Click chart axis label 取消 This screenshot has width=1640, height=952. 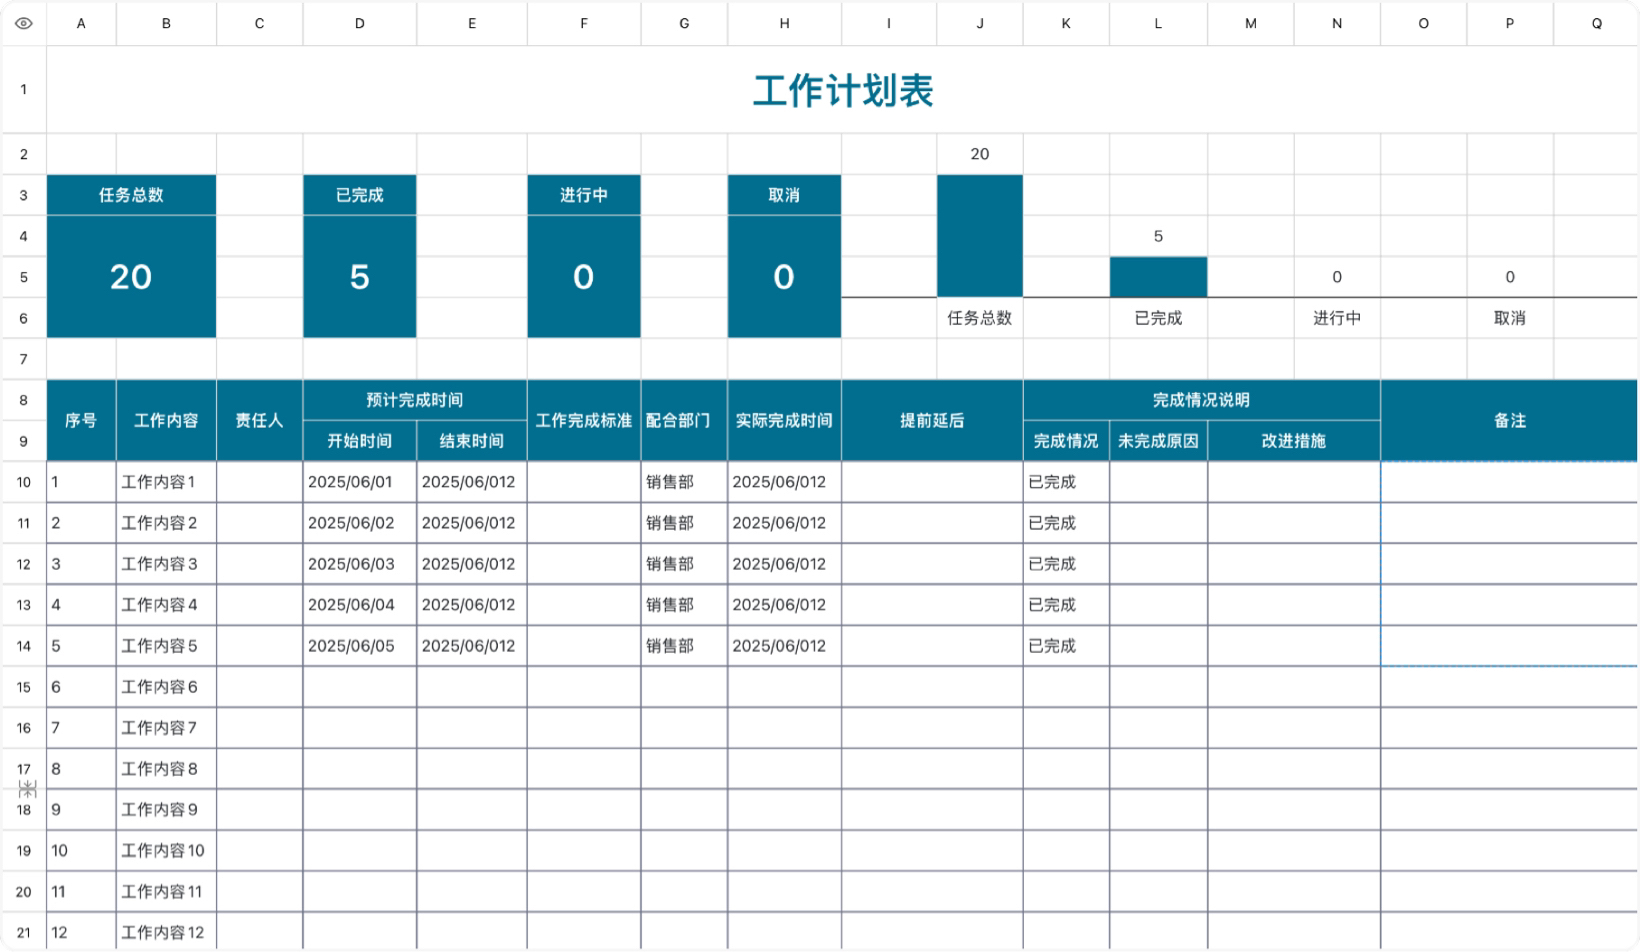pyautogui.click(x=1510, y=318)
